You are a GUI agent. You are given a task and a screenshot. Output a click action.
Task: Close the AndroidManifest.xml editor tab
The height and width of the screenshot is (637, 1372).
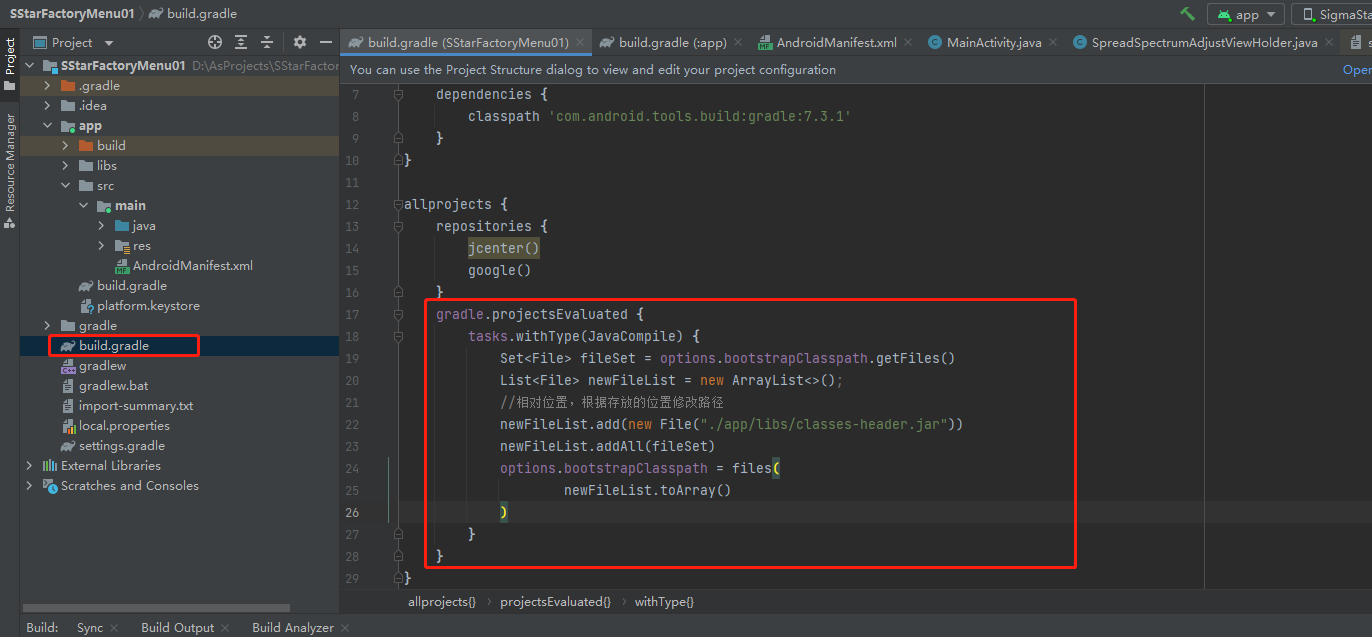(908, 43)
